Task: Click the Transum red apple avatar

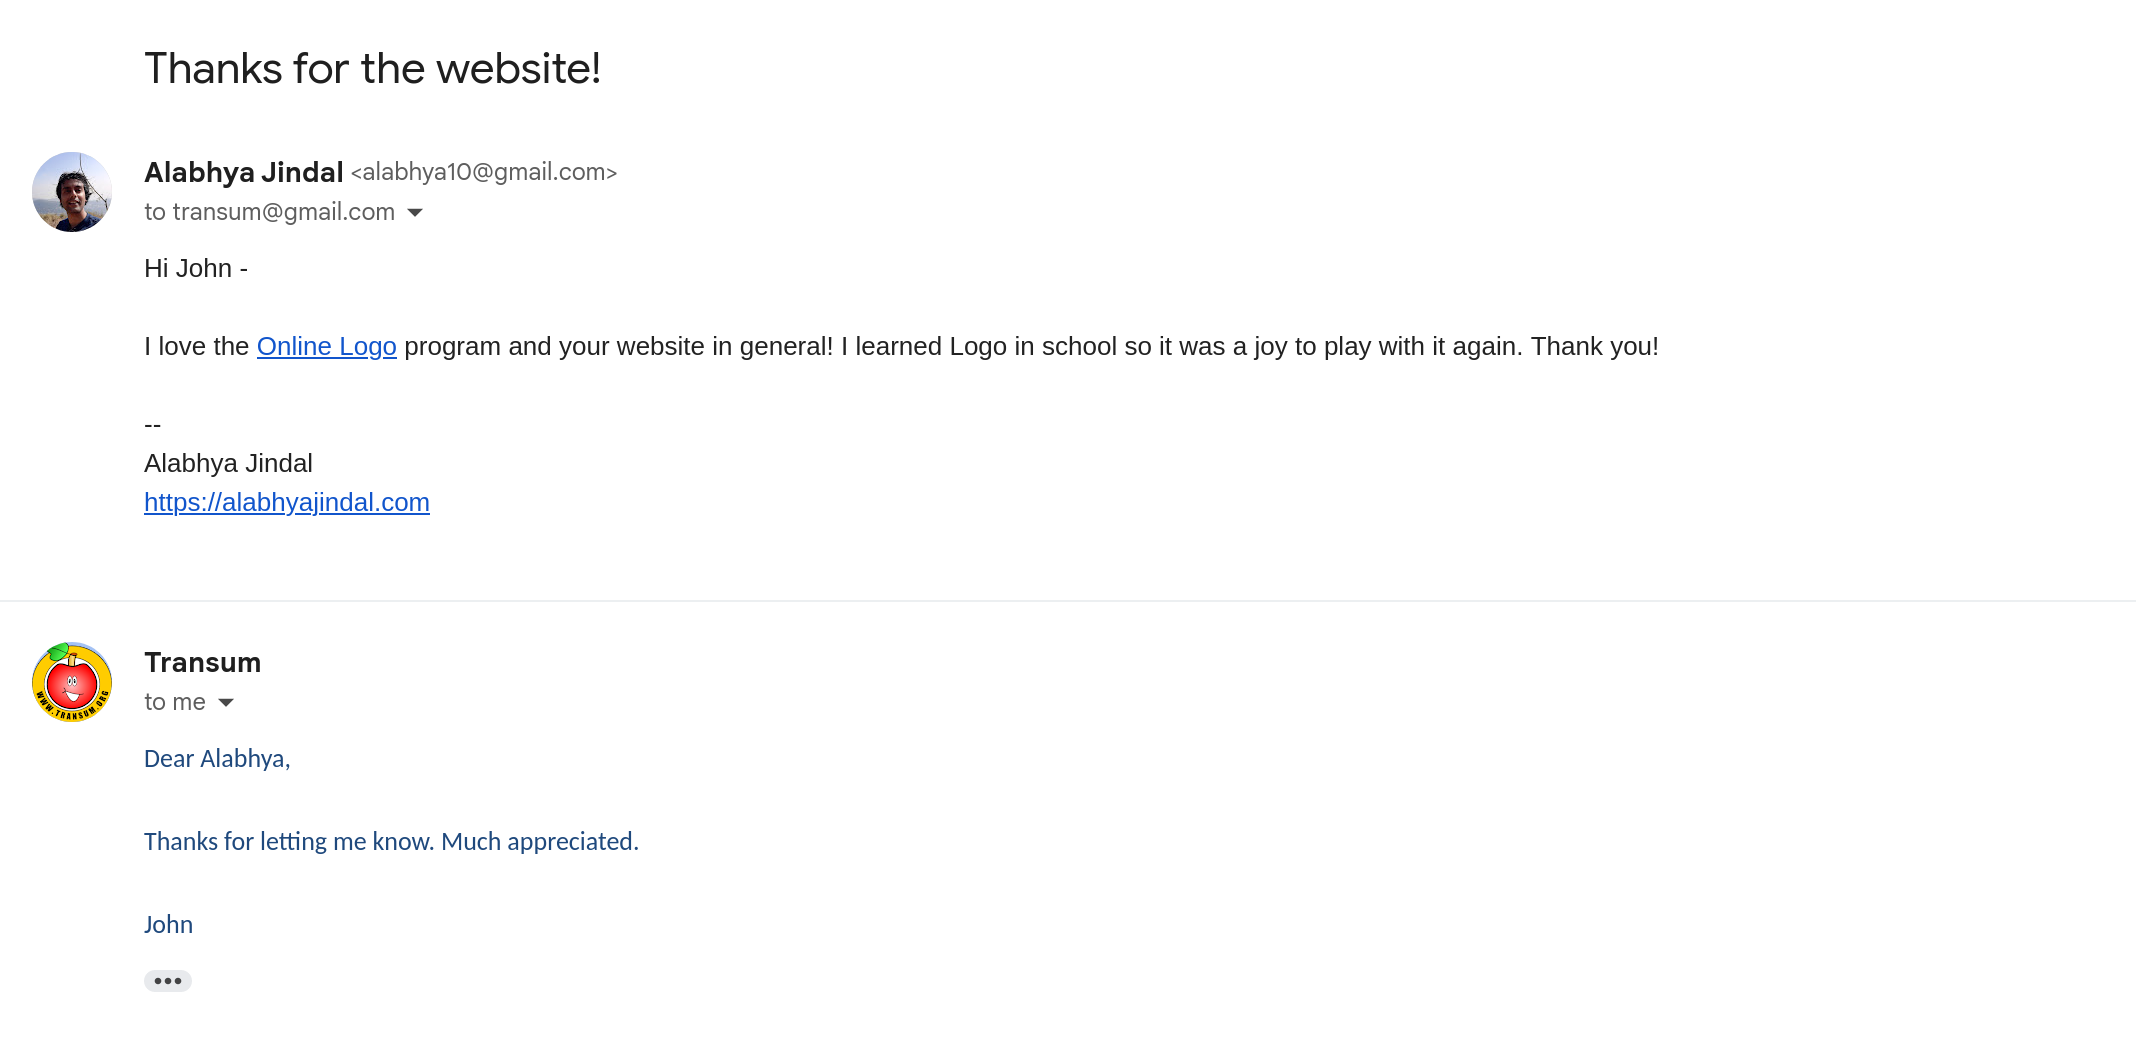Action: [x=72, y=682]
